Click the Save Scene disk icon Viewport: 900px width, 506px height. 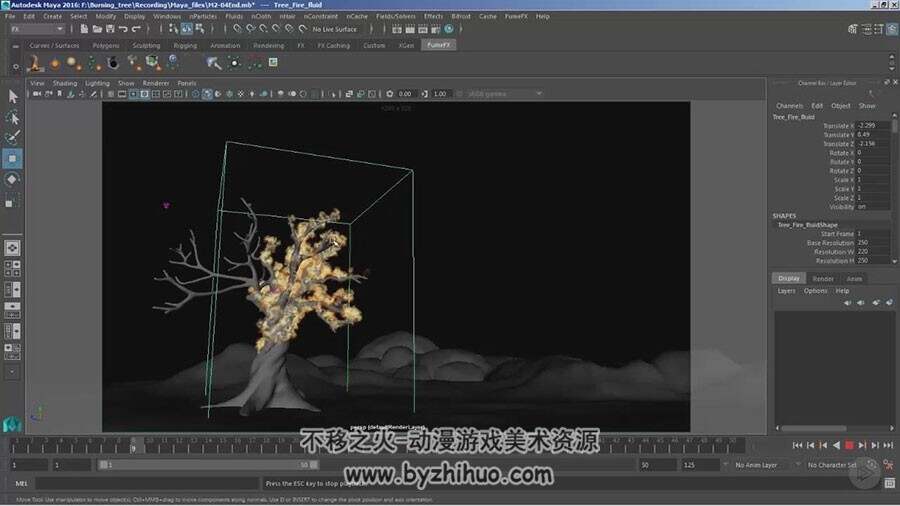(110, 29)
